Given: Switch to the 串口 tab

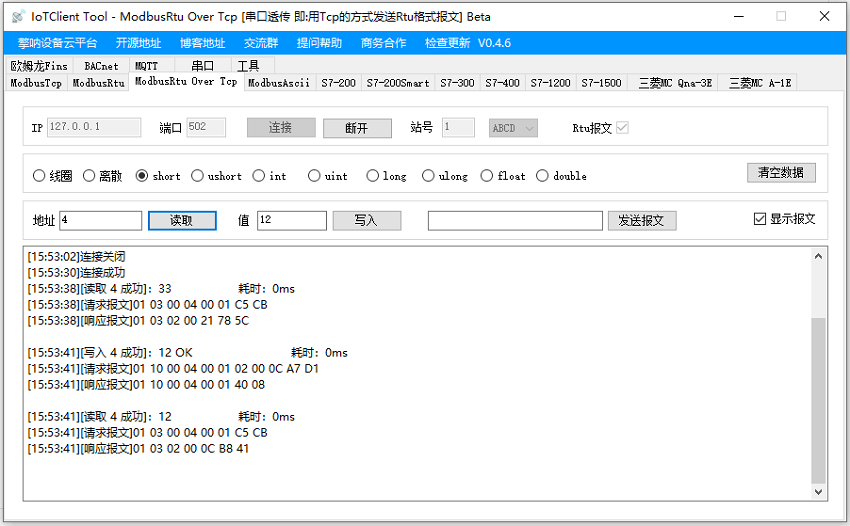Looking at the screenshot, I should (203, 66).
